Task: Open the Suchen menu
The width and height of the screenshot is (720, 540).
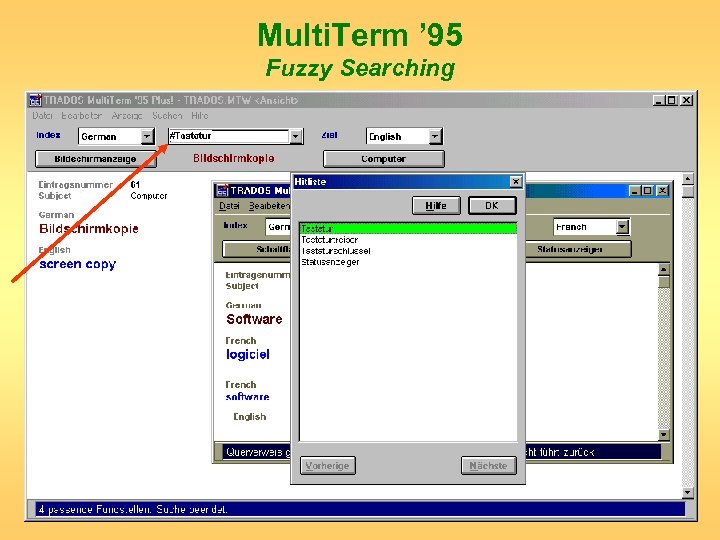Action: pyautogui.click(x=167, y=116)
